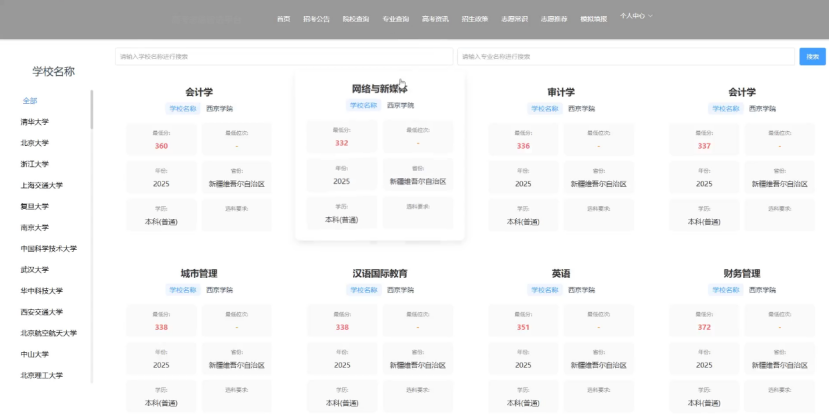Click year 2025 on the 审计学 card
829x415 pixels.
click(523, 184)
